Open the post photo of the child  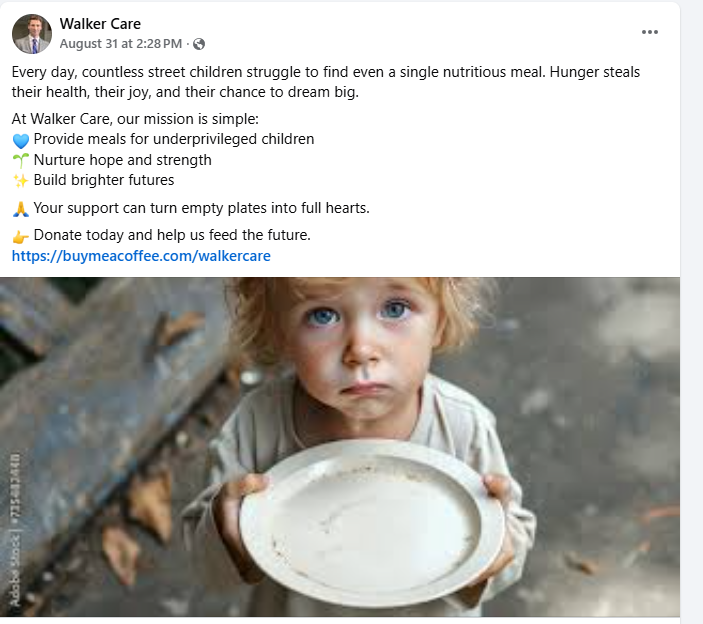tap(340, 447)
